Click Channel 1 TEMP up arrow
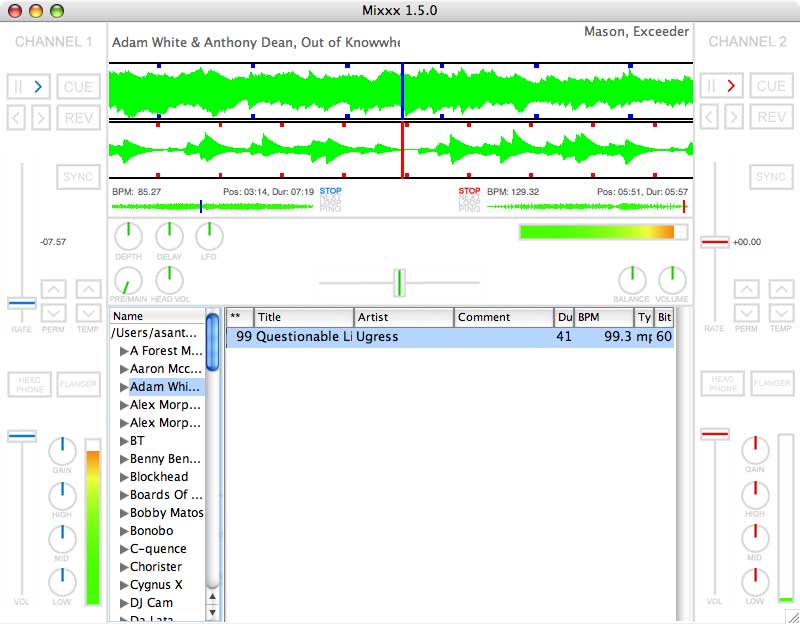This screenshot has width=800, height=624. click(x=88, y=289)
